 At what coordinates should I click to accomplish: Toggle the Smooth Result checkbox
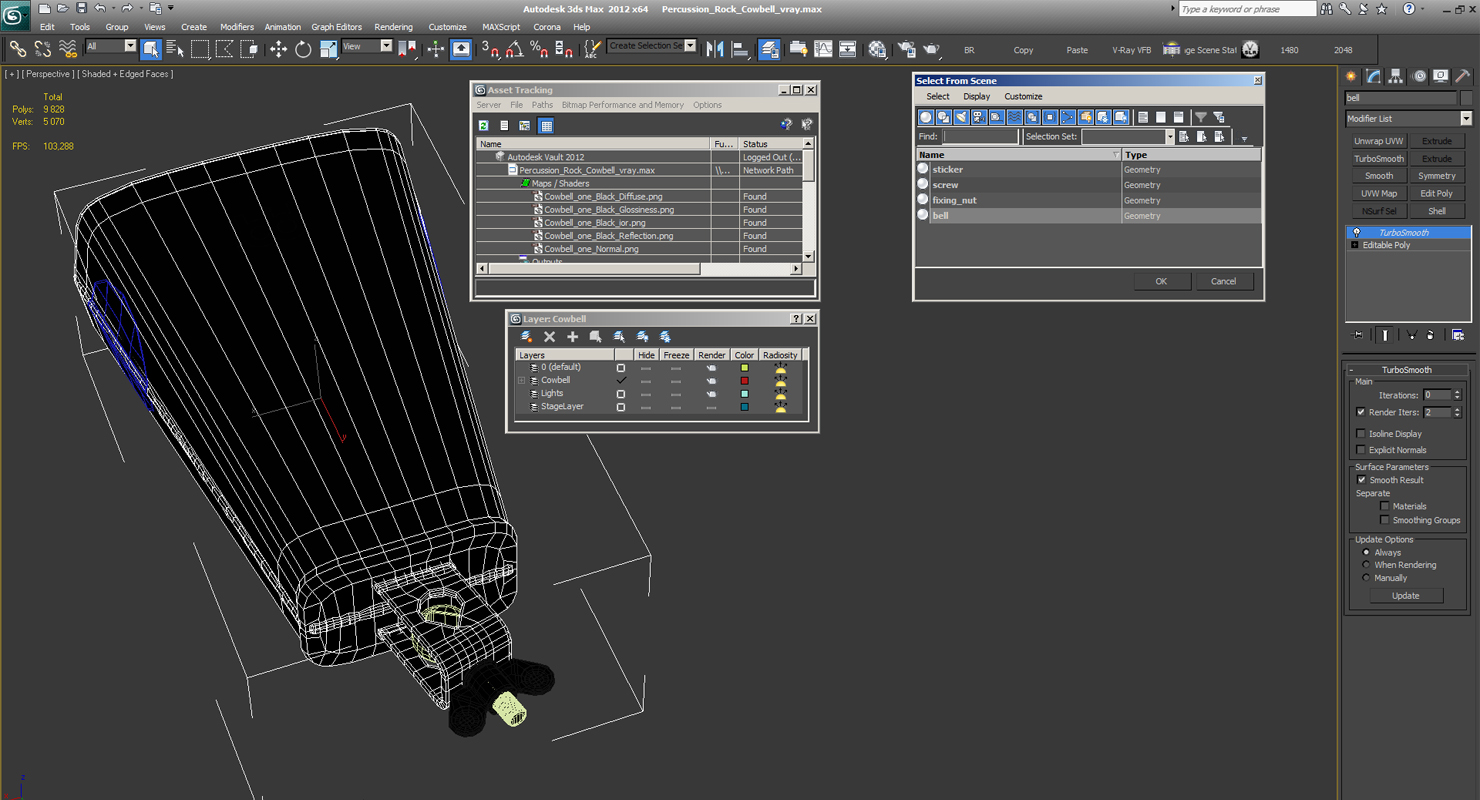(x=1361, y=480)
